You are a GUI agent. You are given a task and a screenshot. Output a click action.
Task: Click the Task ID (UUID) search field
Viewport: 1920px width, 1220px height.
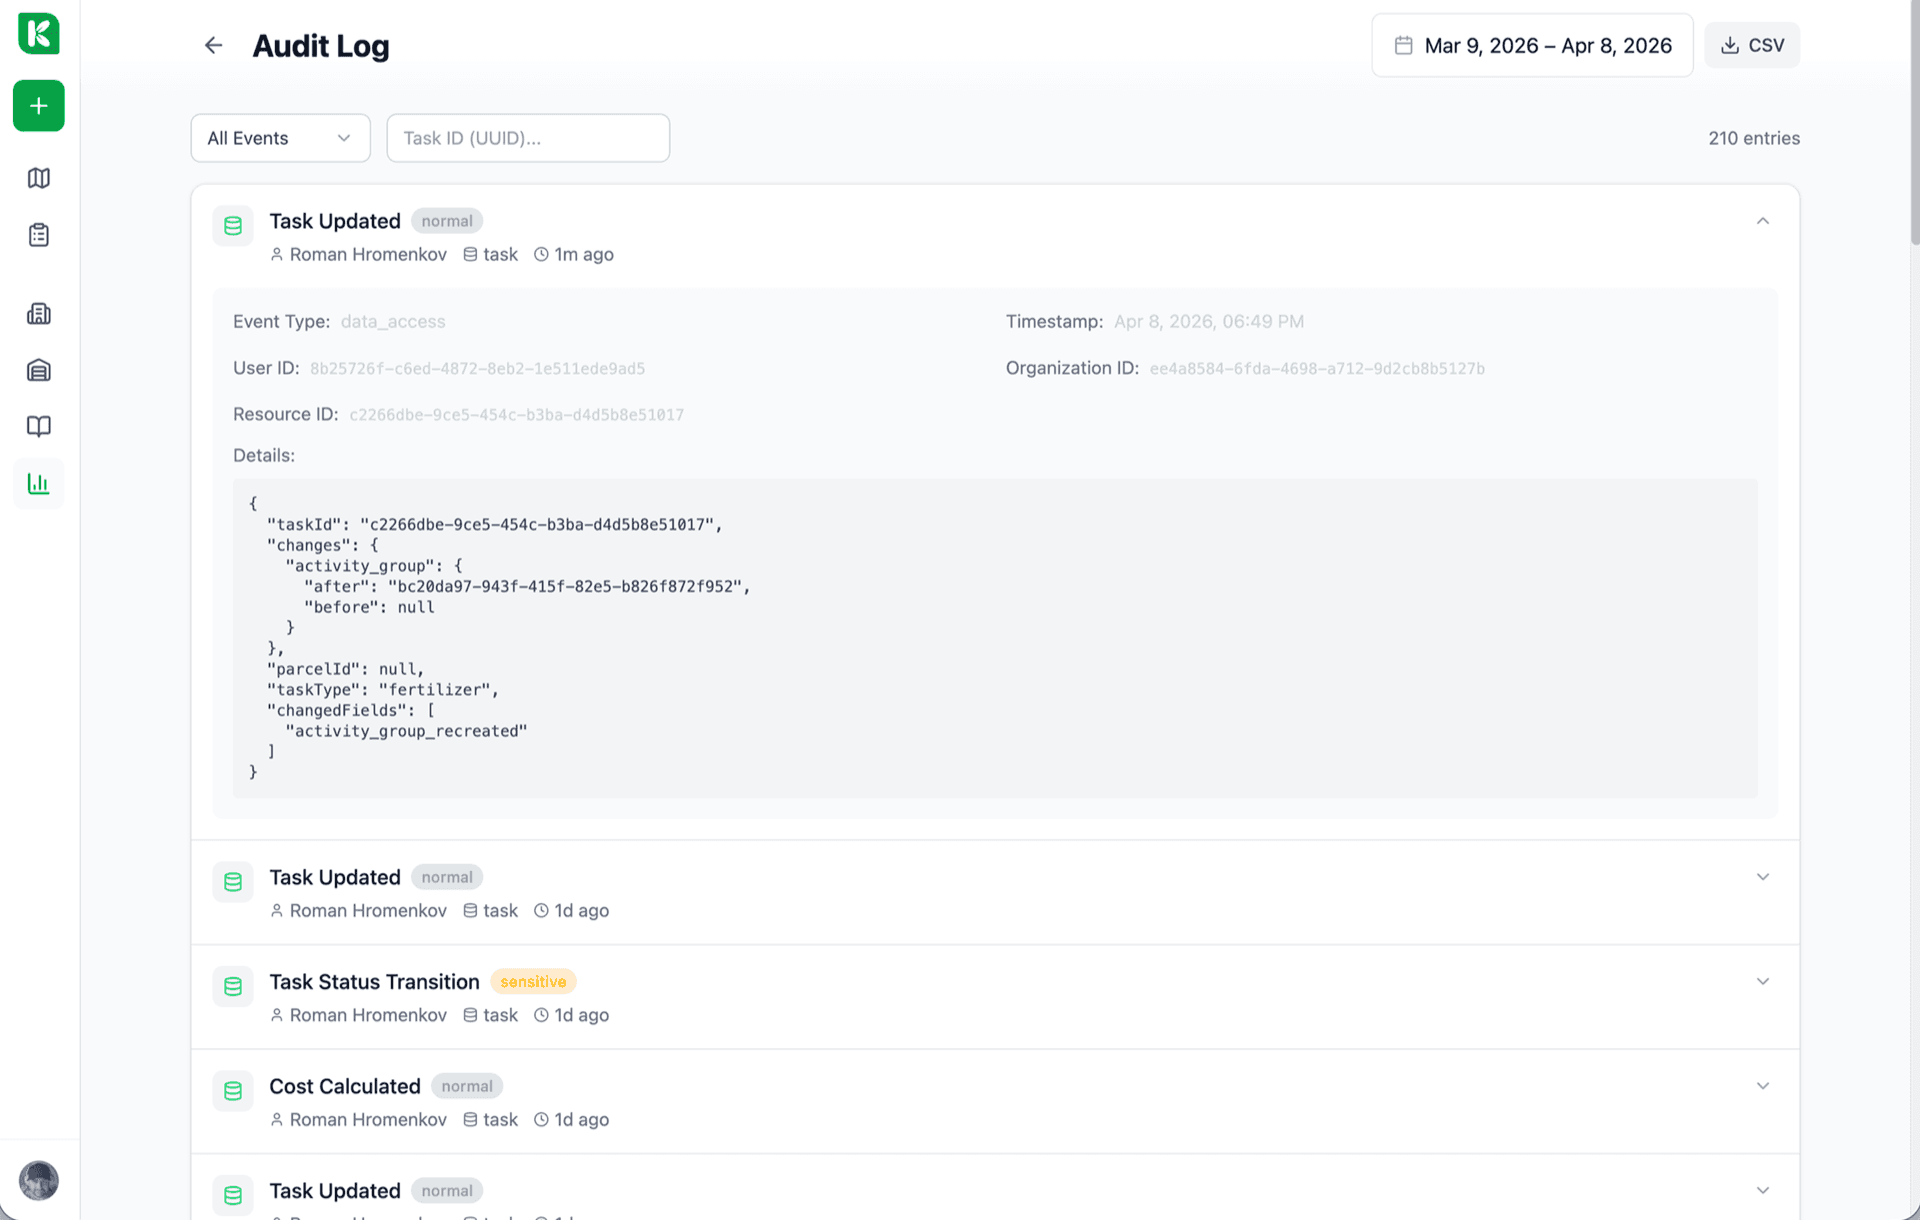pos(528,138)
